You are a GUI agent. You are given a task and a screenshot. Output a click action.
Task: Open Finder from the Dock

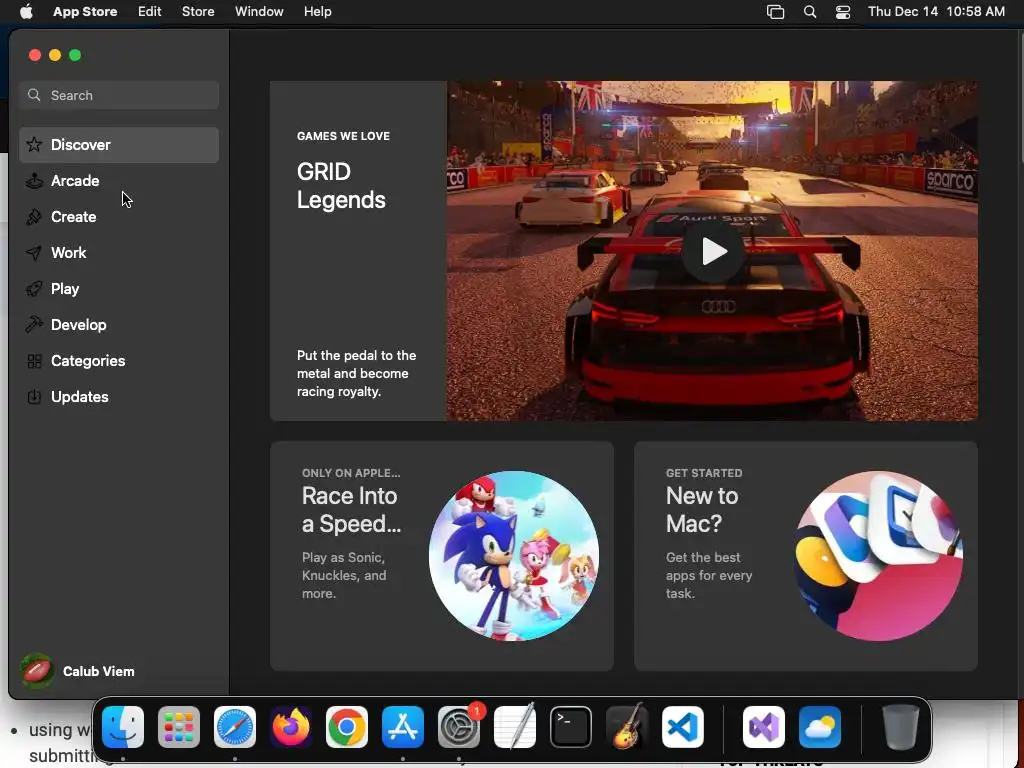[x=123, y=727]
